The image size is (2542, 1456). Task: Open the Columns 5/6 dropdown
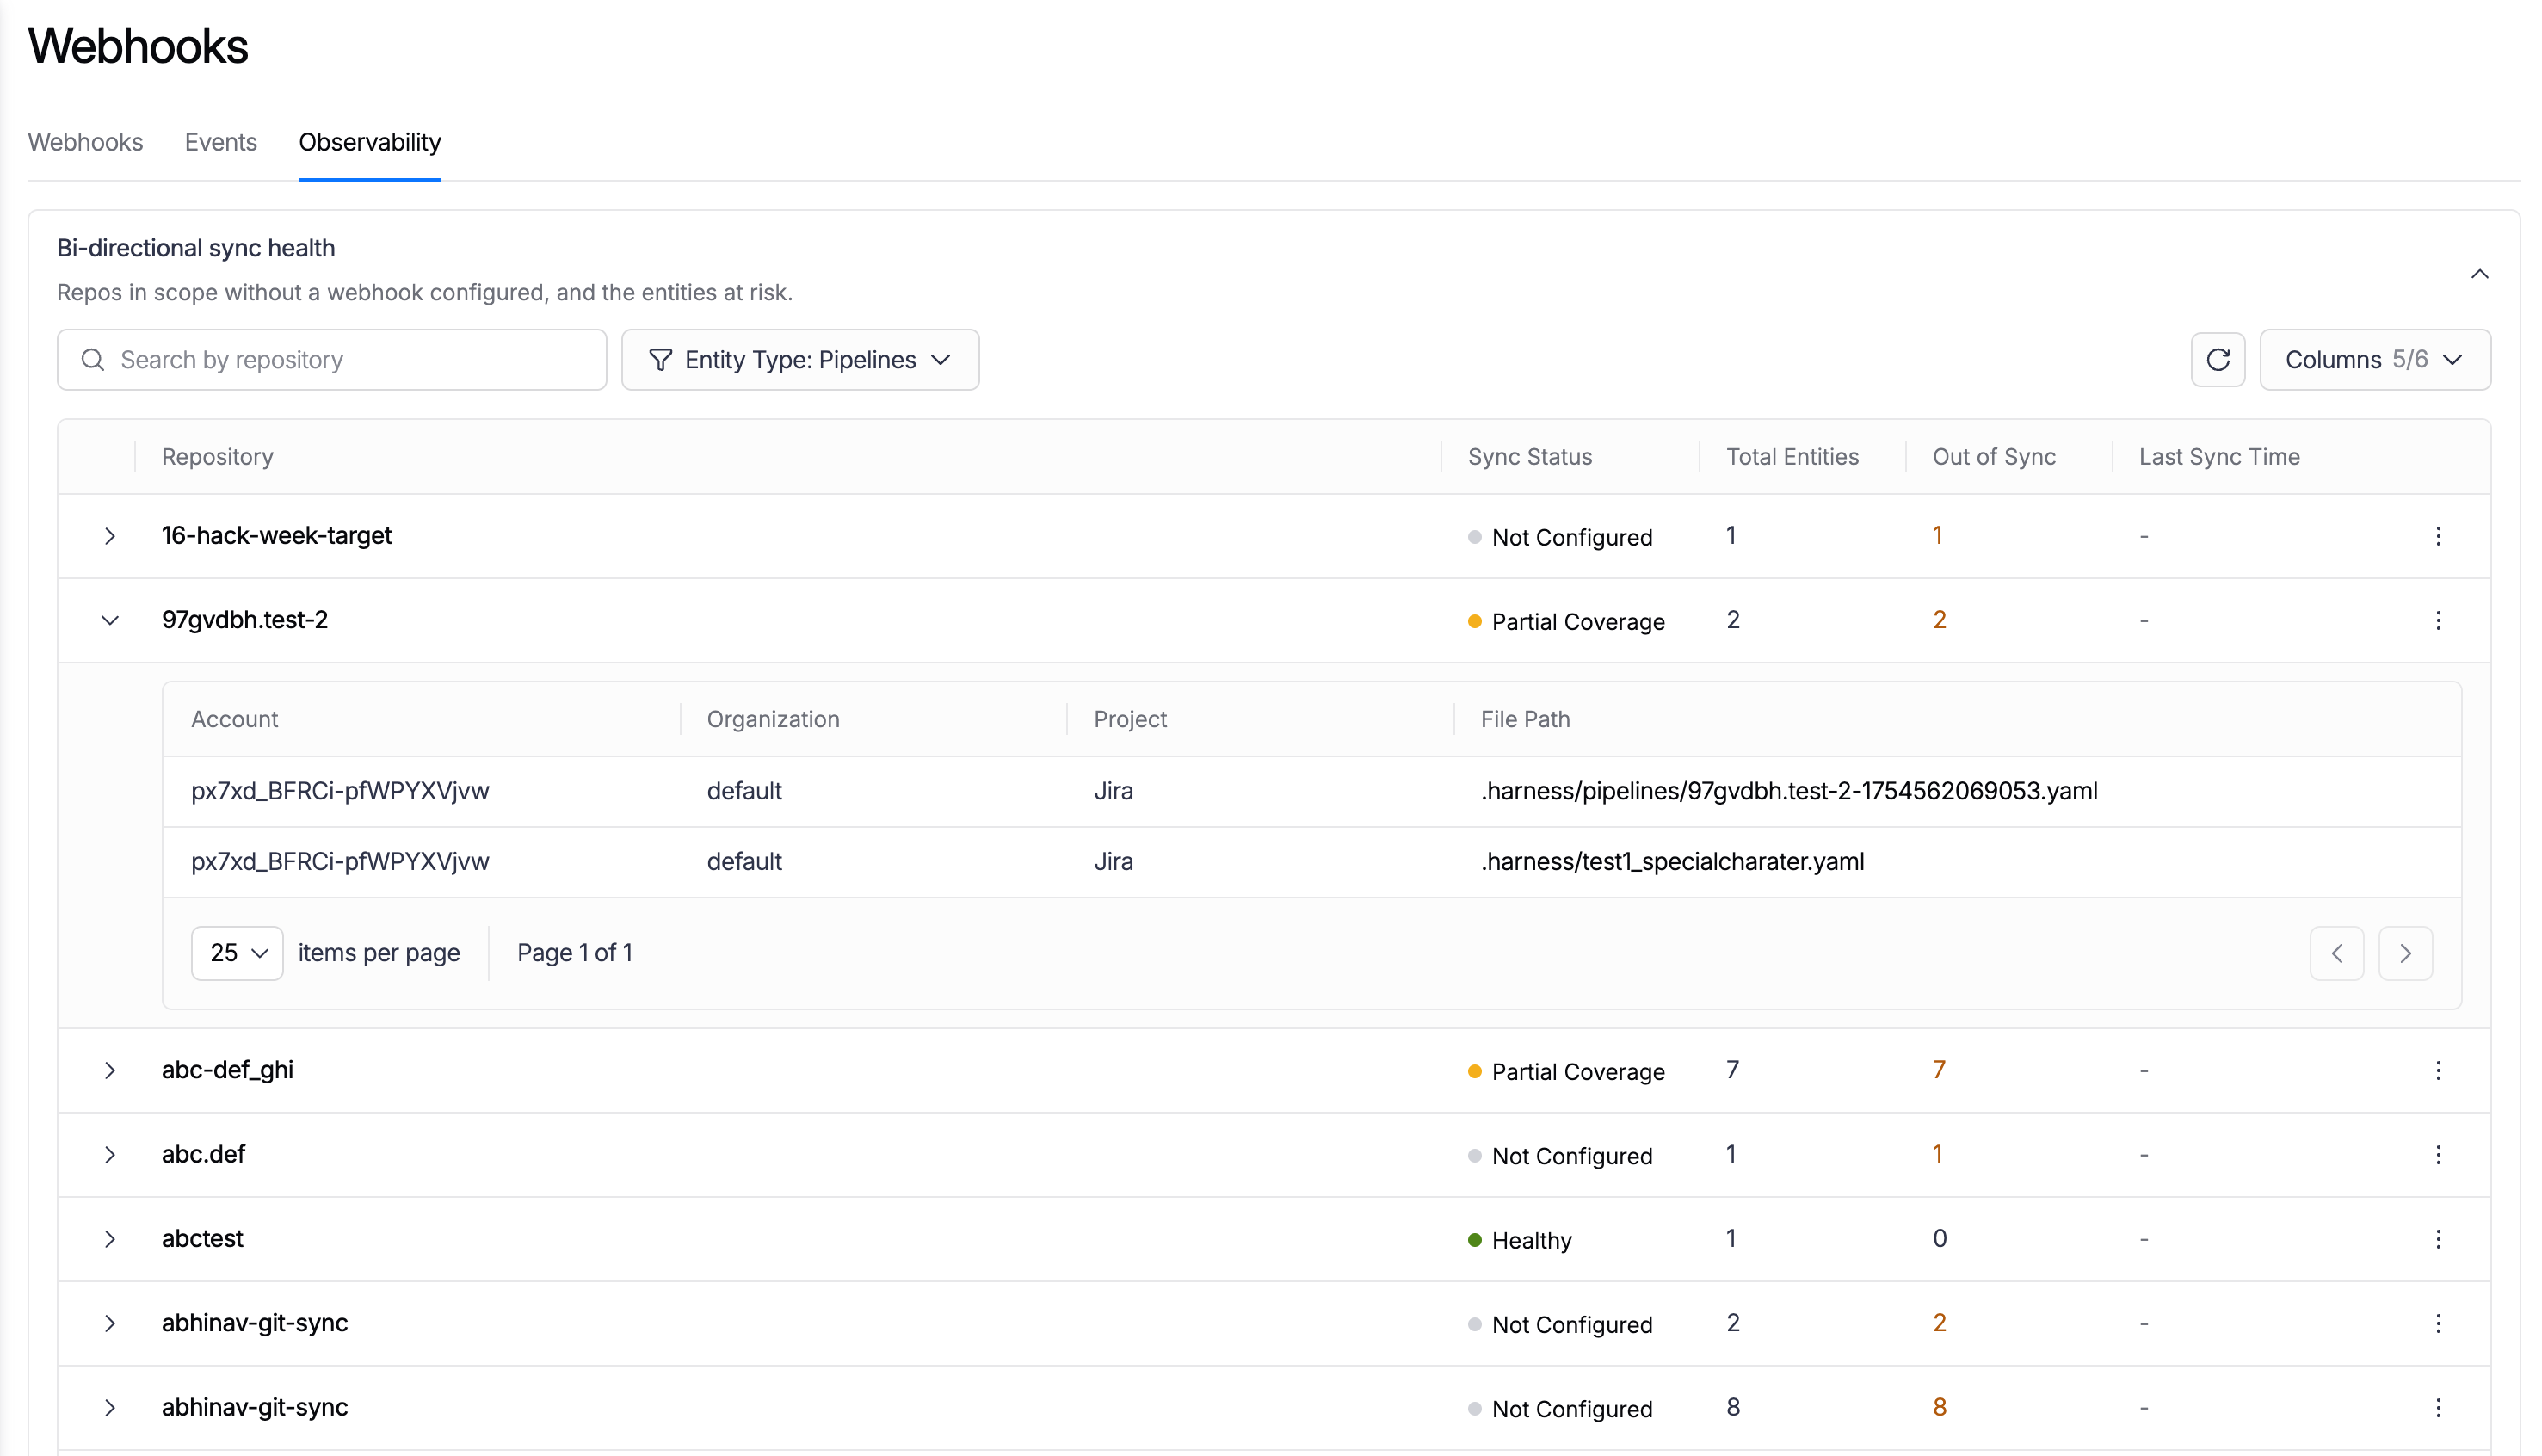(2374, 360)
